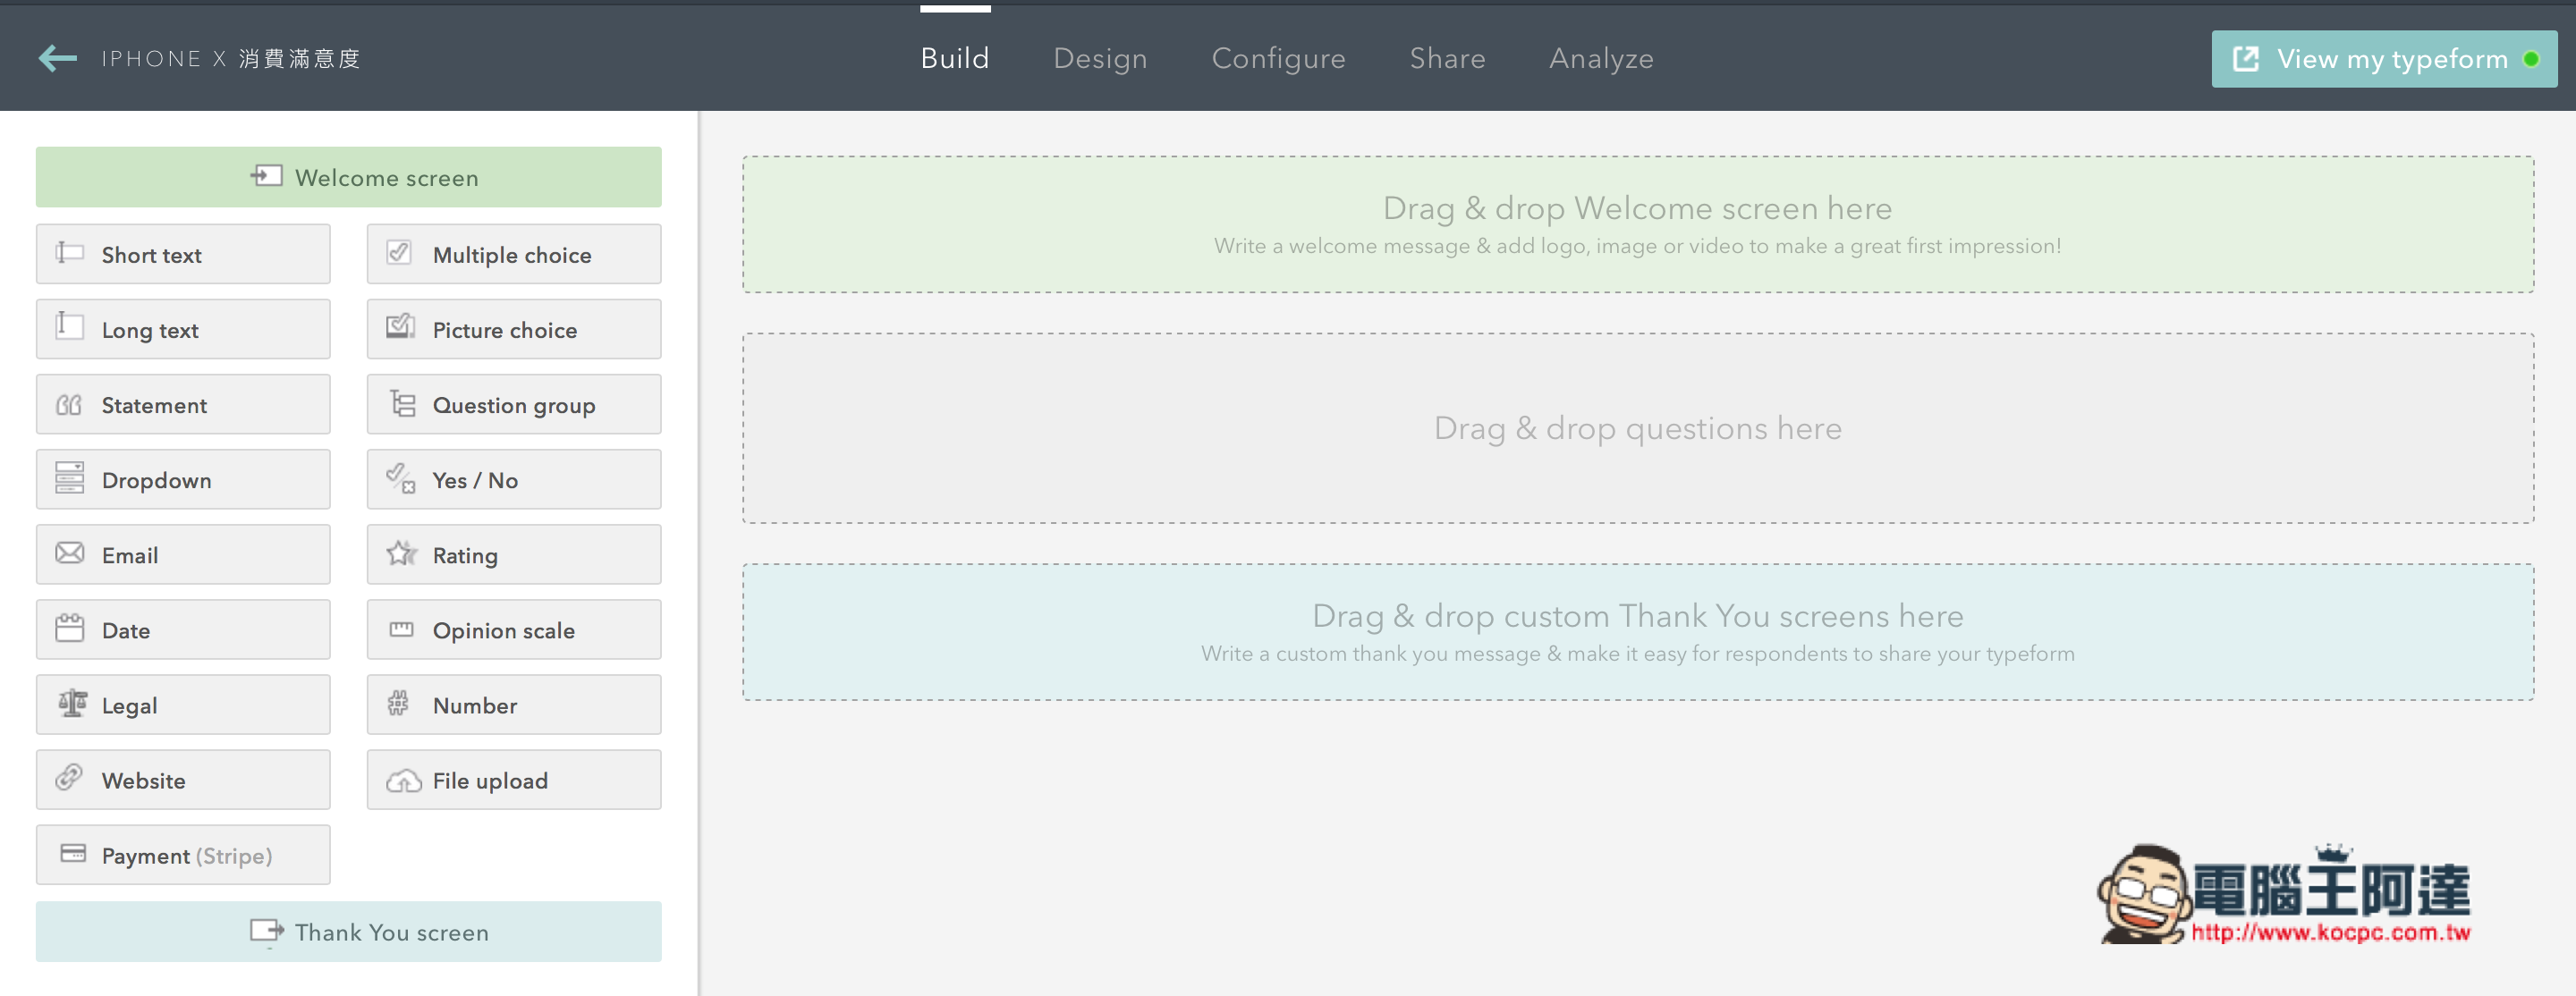Screen dimensions: 2576x996
Task: Click the Short text question icon
Action: coord(69,254)
